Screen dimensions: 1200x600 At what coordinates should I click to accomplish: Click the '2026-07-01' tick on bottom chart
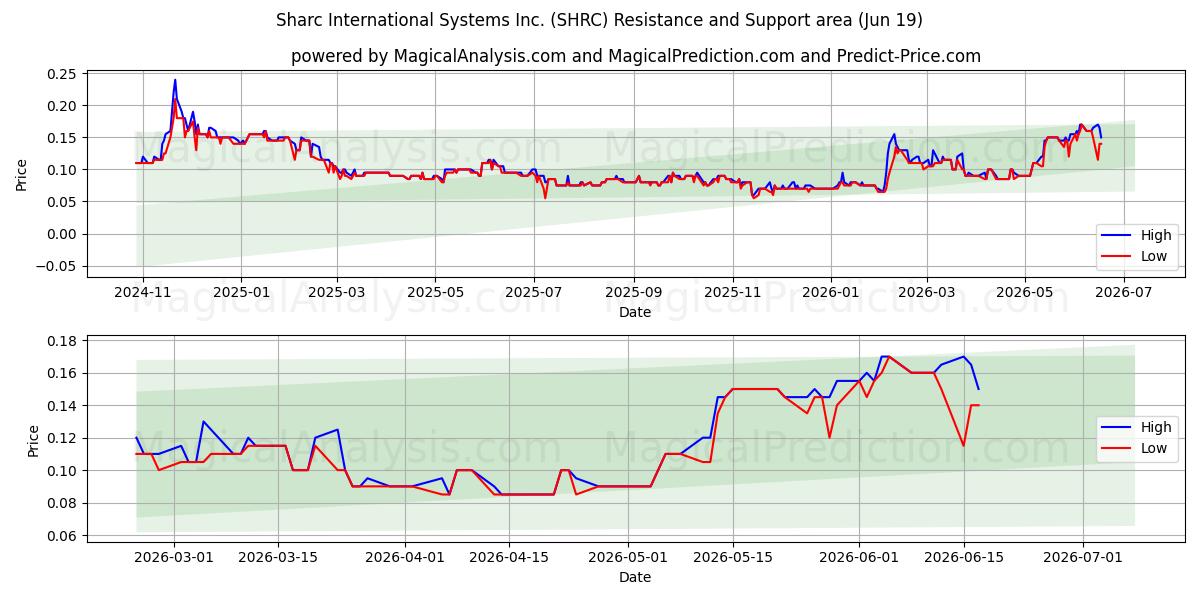1083,558
